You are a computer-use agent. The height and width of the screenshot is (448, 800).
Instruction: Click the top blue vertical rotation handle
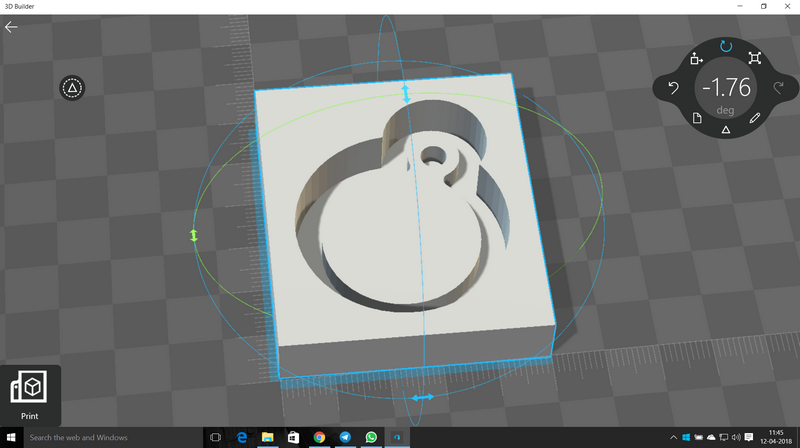click(406, 94)
